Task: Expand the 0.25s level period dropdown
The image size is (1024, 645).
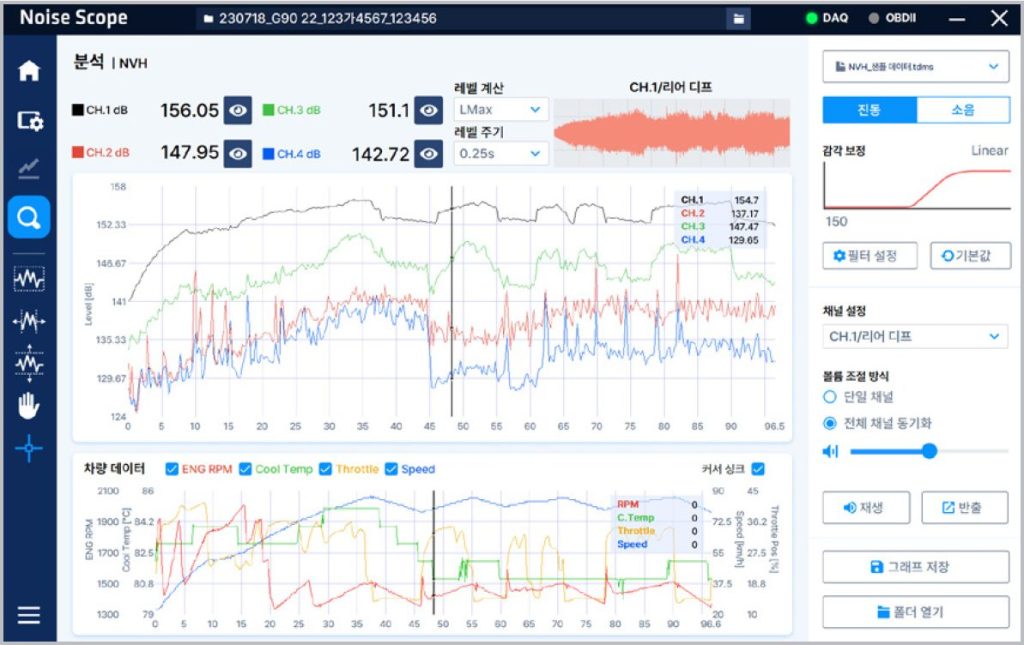Action: [x=500, y=153]
